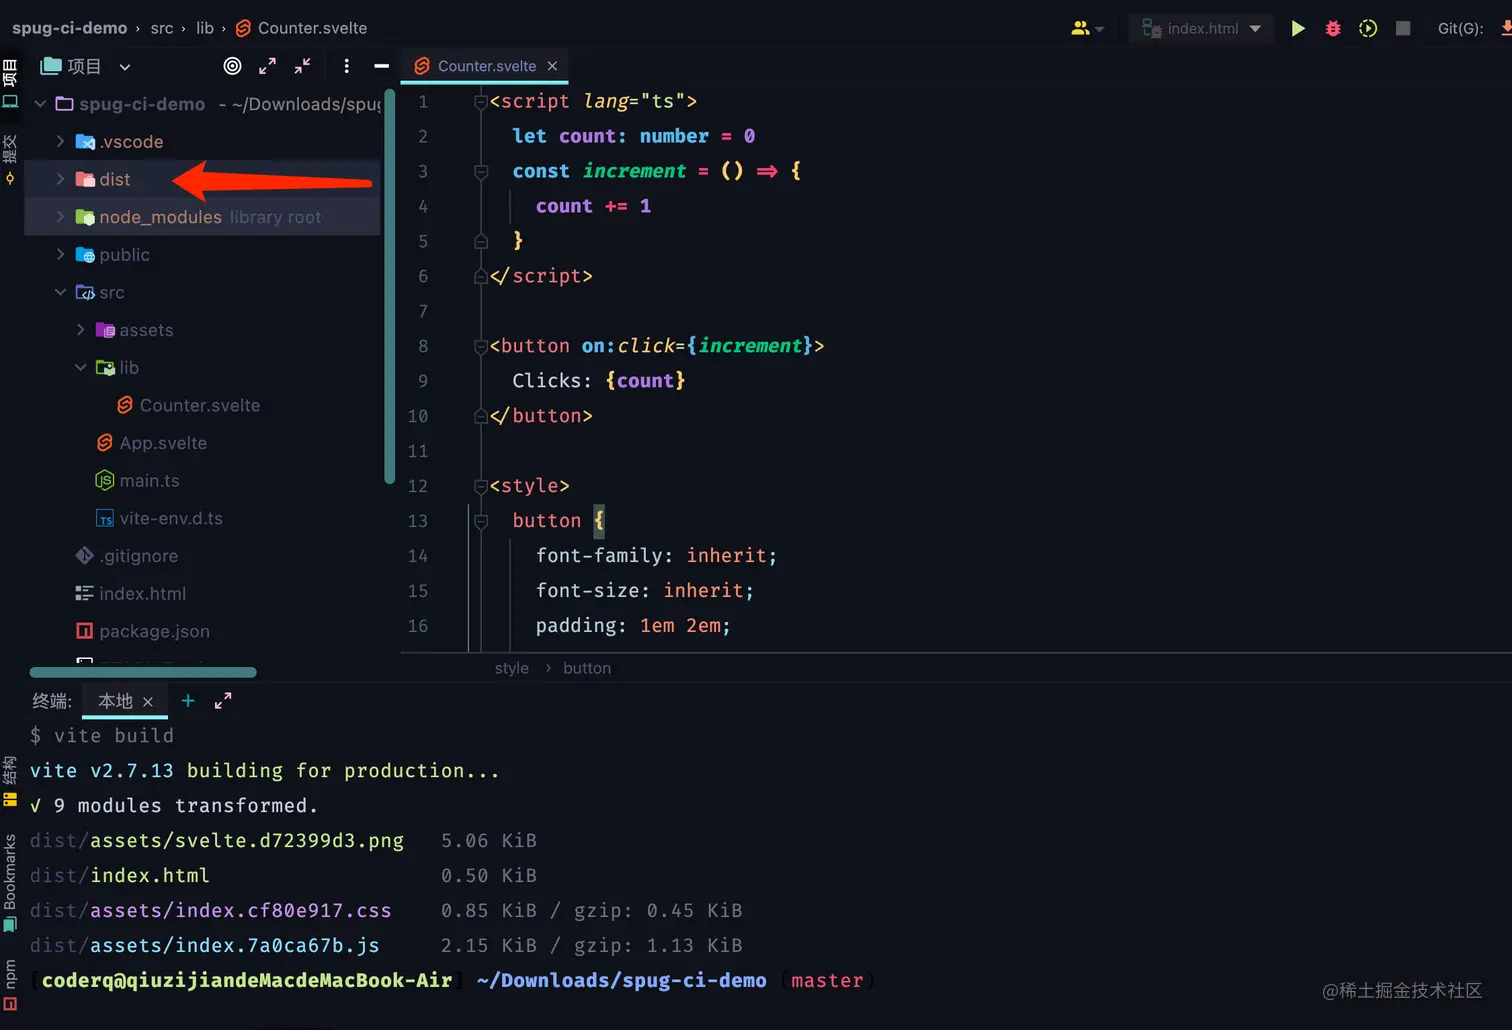Click style breadcrumb below editor

[x=512, y=668]
